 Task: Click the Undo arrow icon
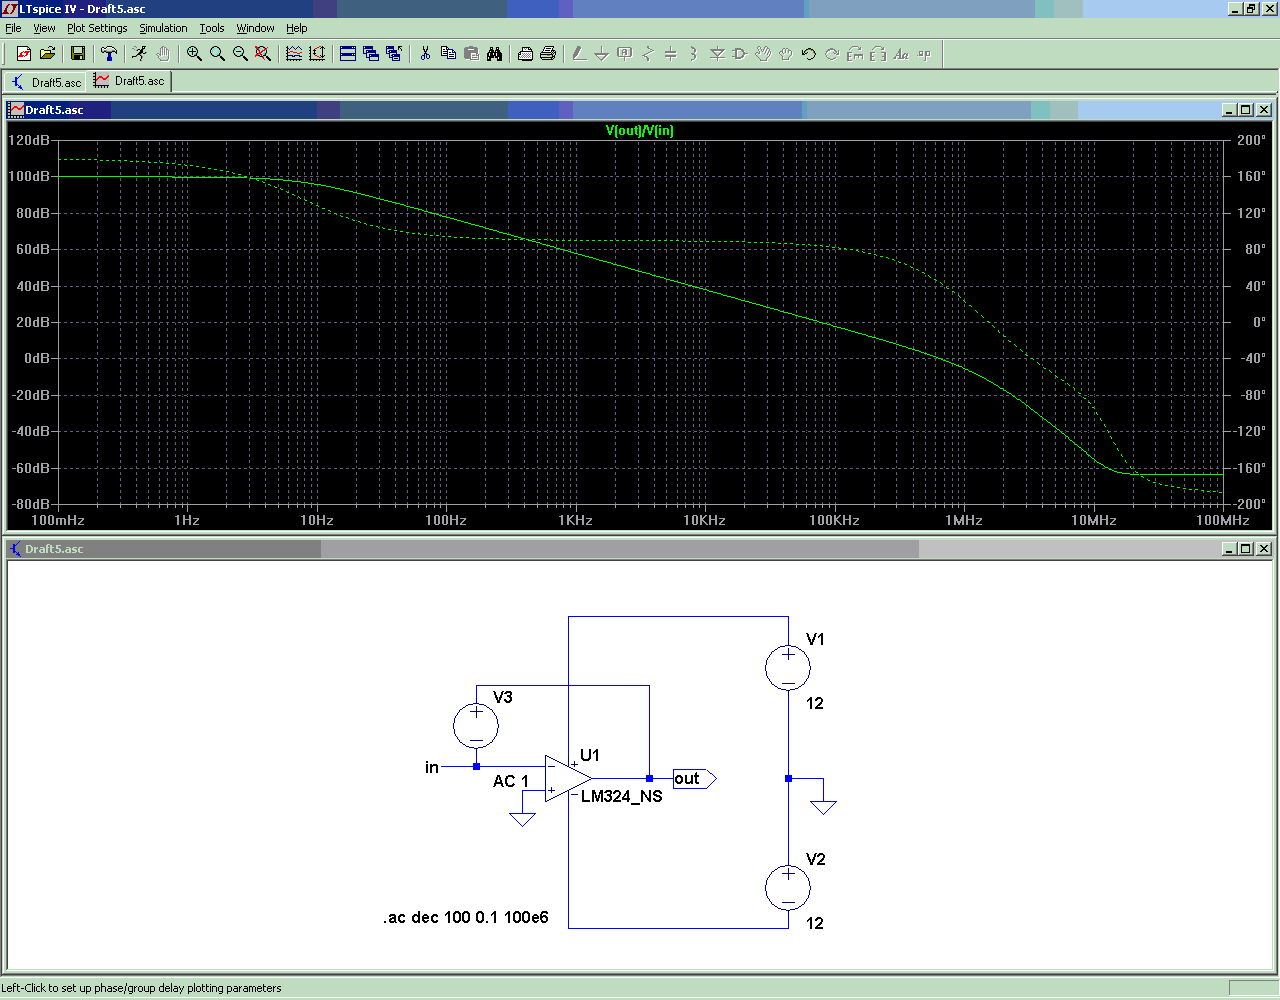(809, 54)
